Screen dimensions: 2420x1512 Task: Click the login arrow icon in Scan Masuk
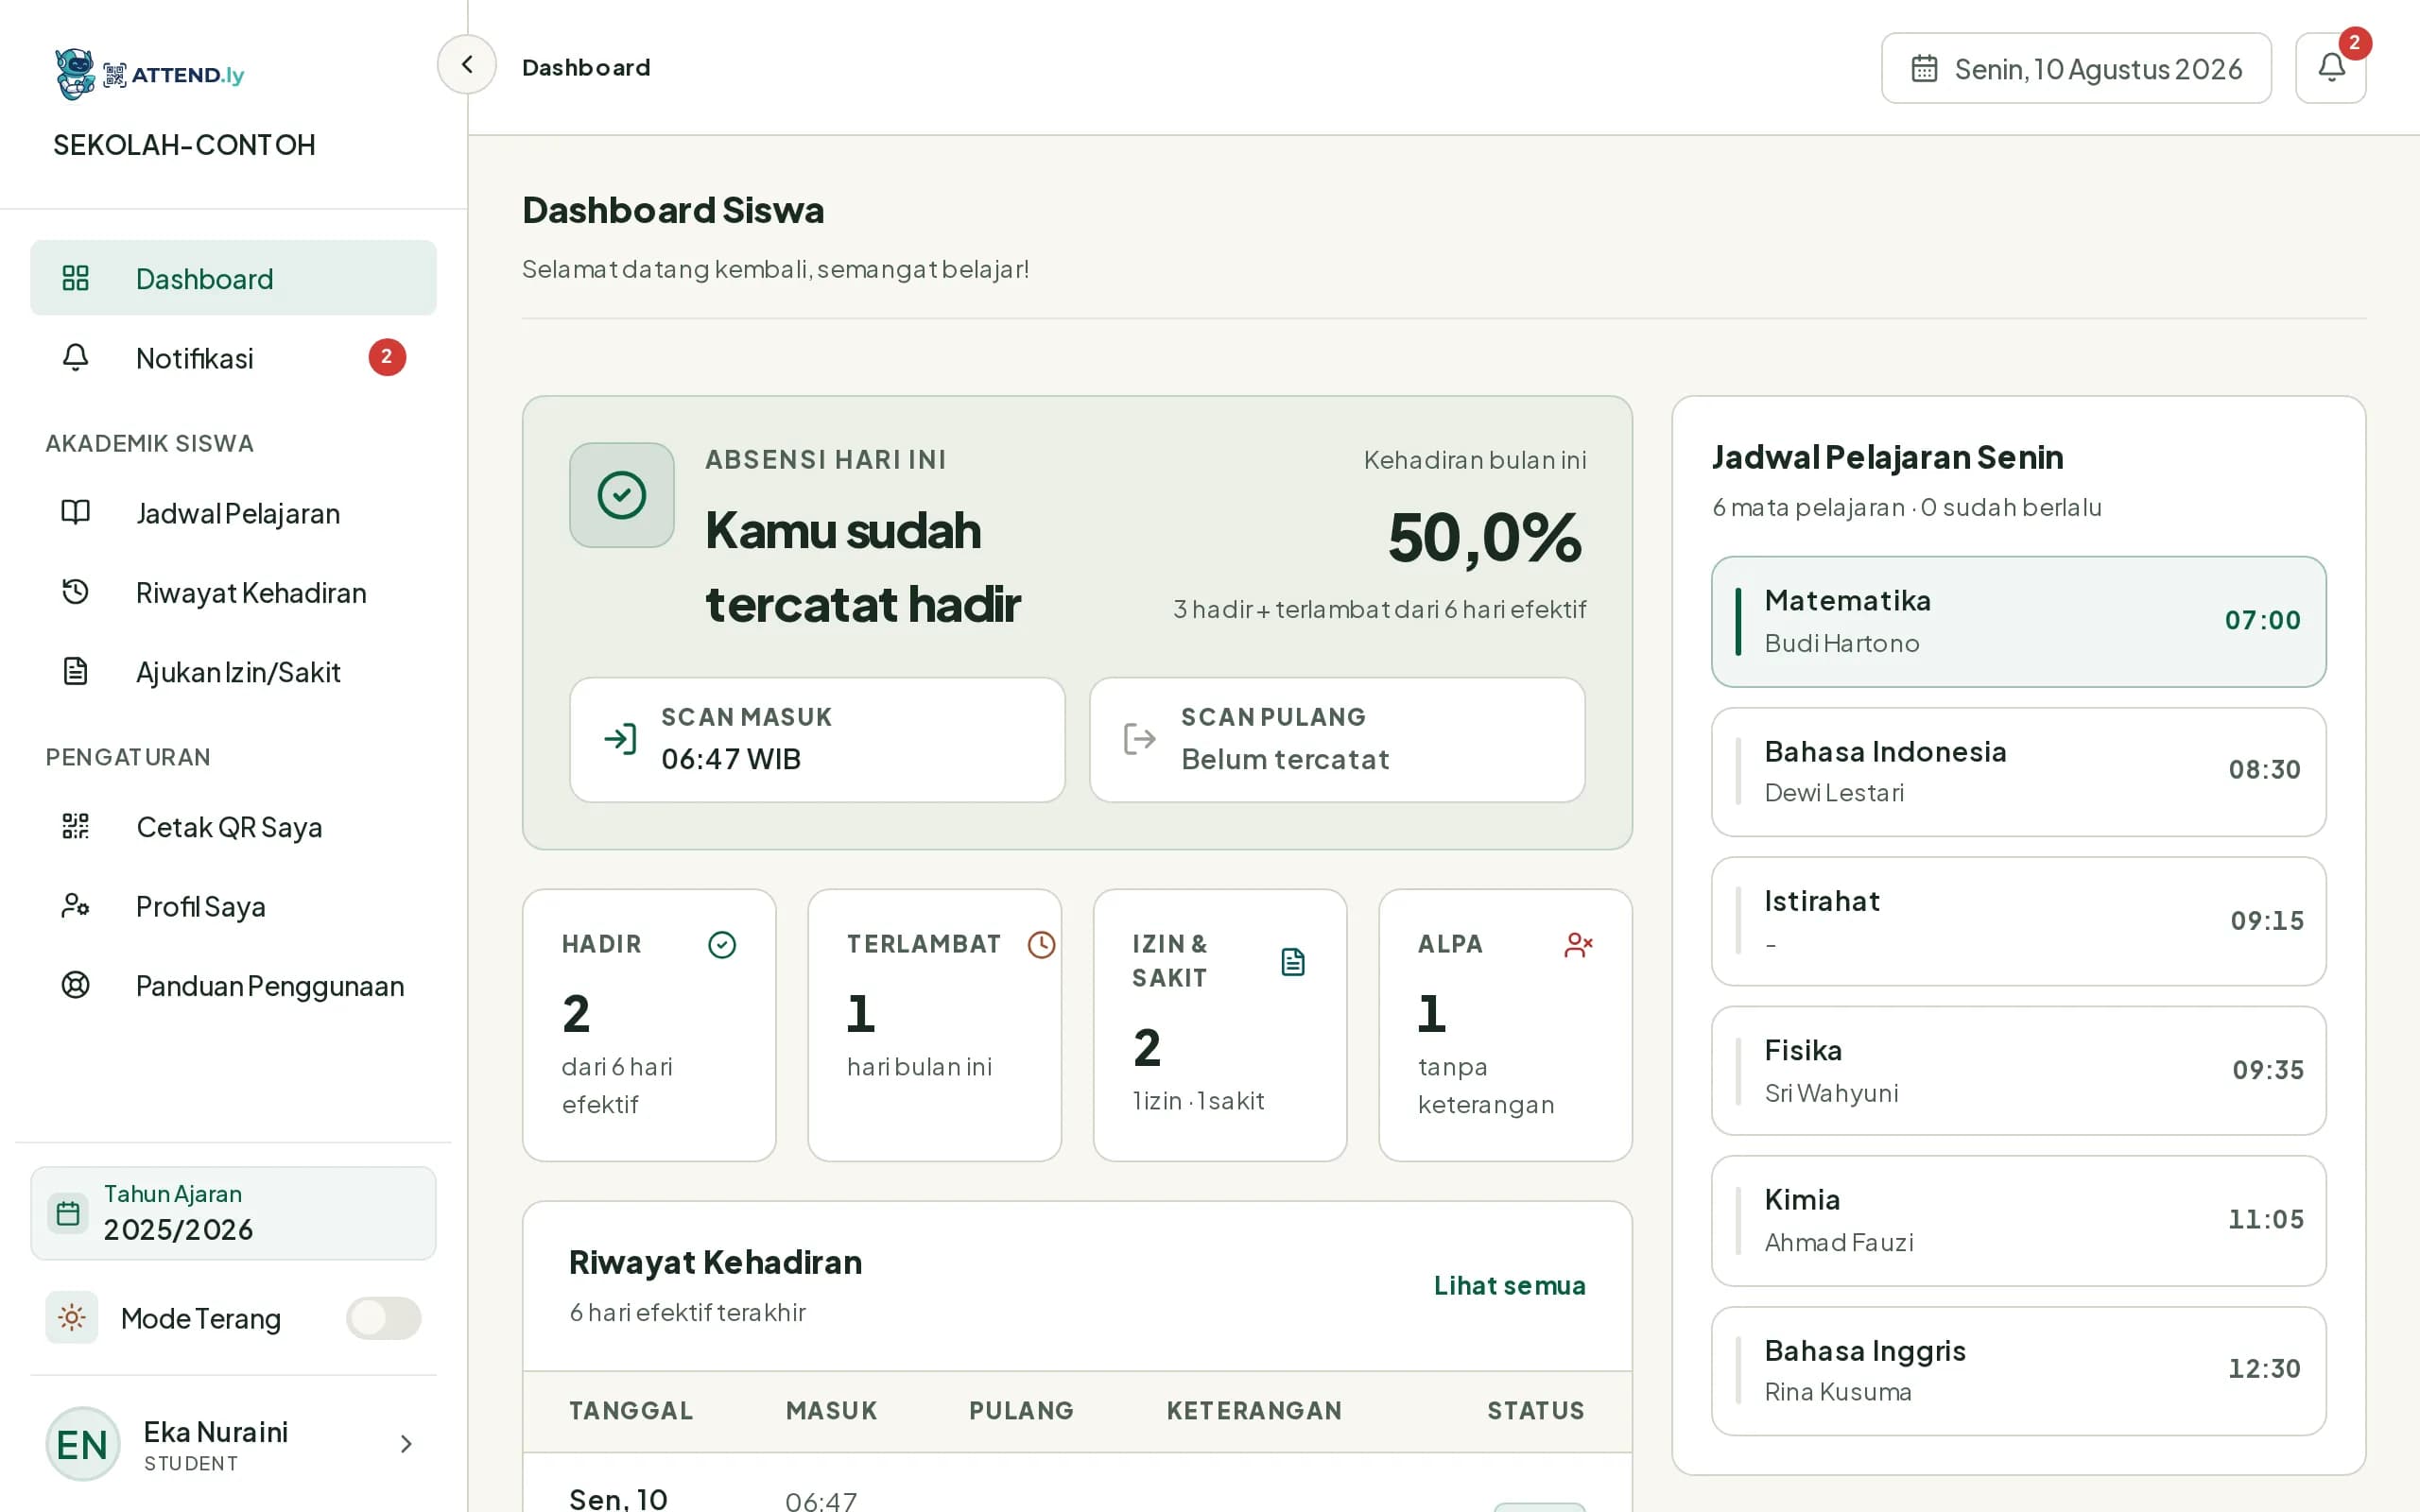coord(621,739)
